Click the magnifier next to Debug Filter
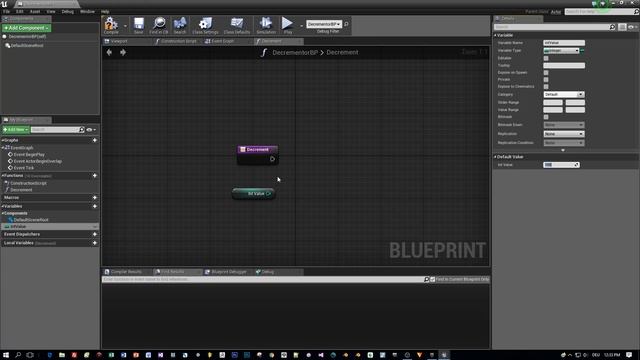Viewport: 640px width, 360px height. point(347,24)
